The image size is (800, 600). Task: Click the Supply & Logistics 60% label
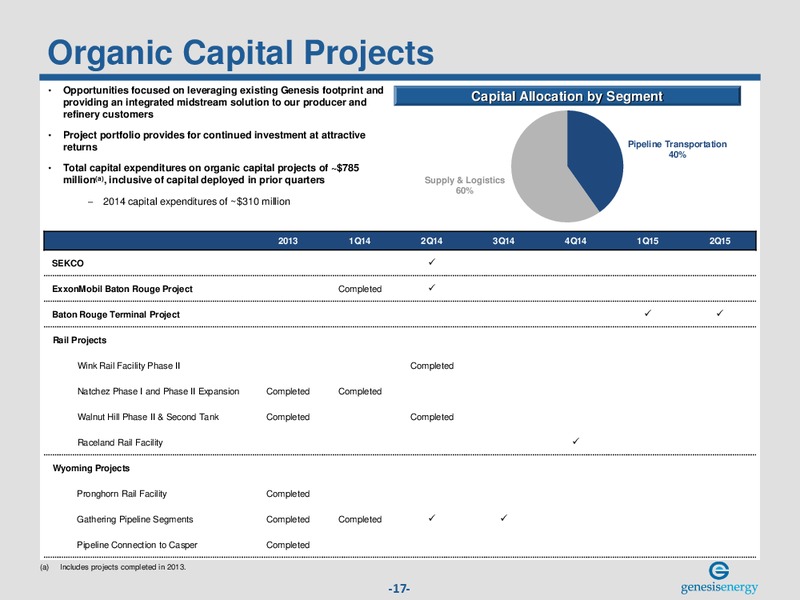pyautogui.click(x=464, y=185)
